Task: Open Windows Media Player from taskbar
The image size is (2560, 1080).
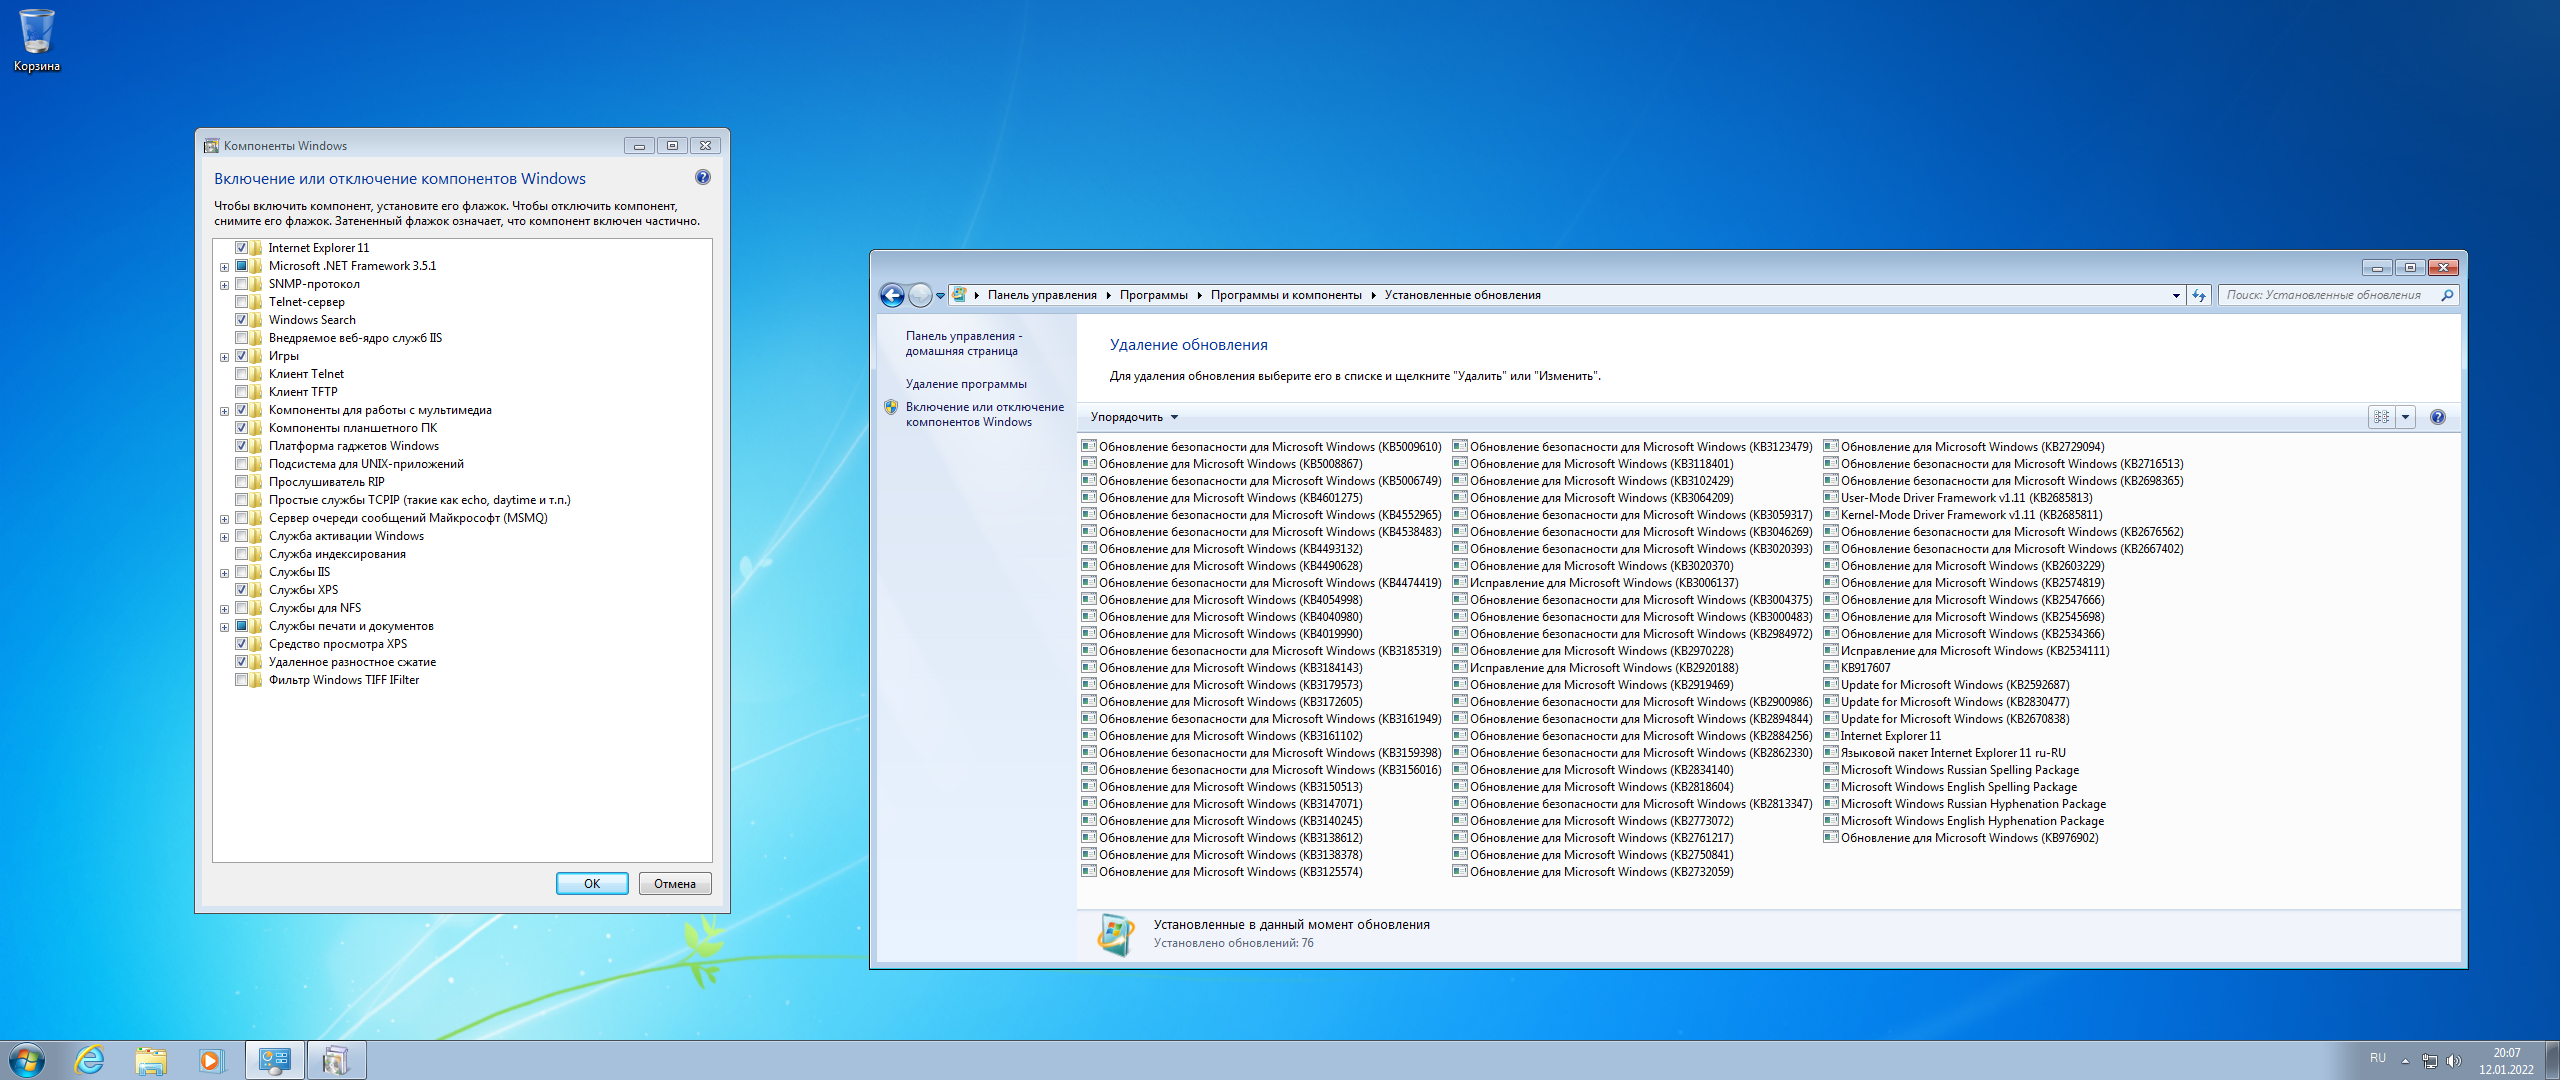Action: [211, 1060]
